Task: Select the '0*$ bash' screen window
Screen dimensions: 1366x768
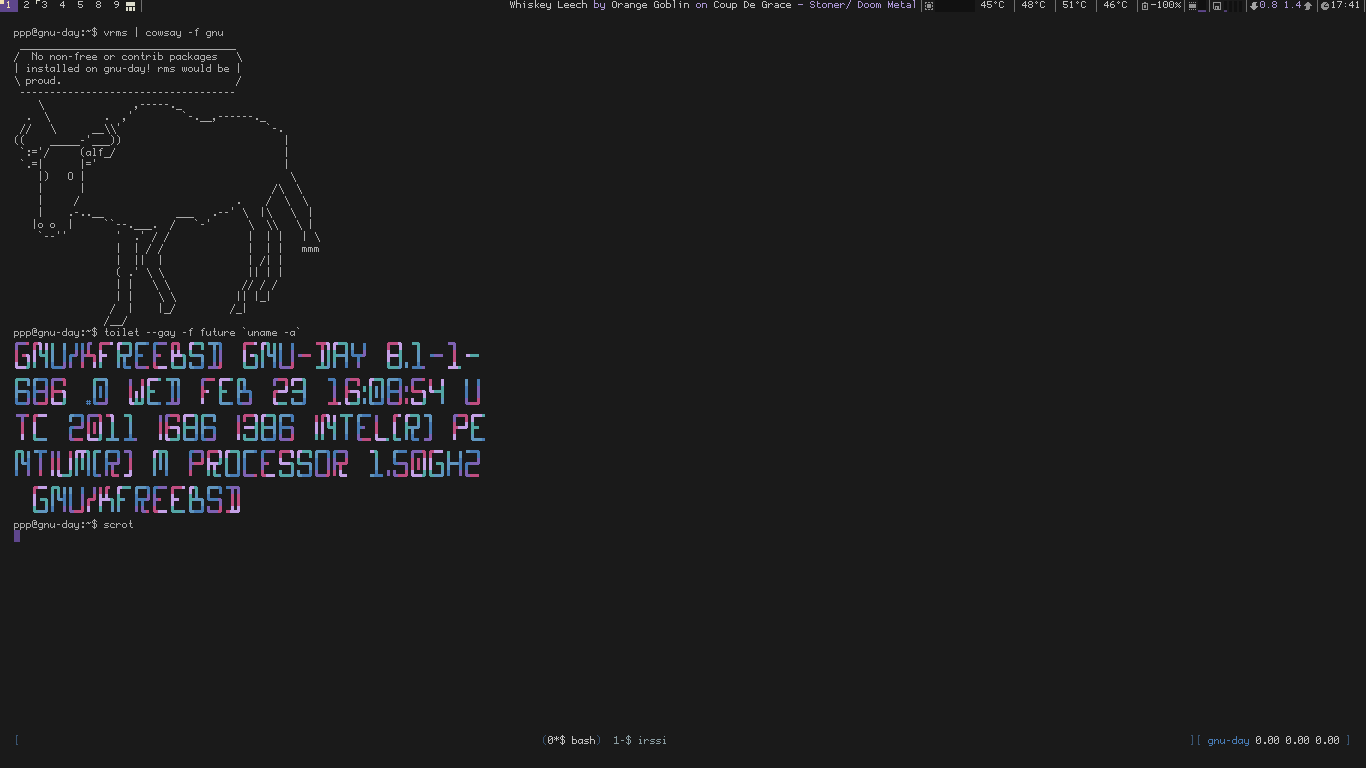Action: [571, 740]
